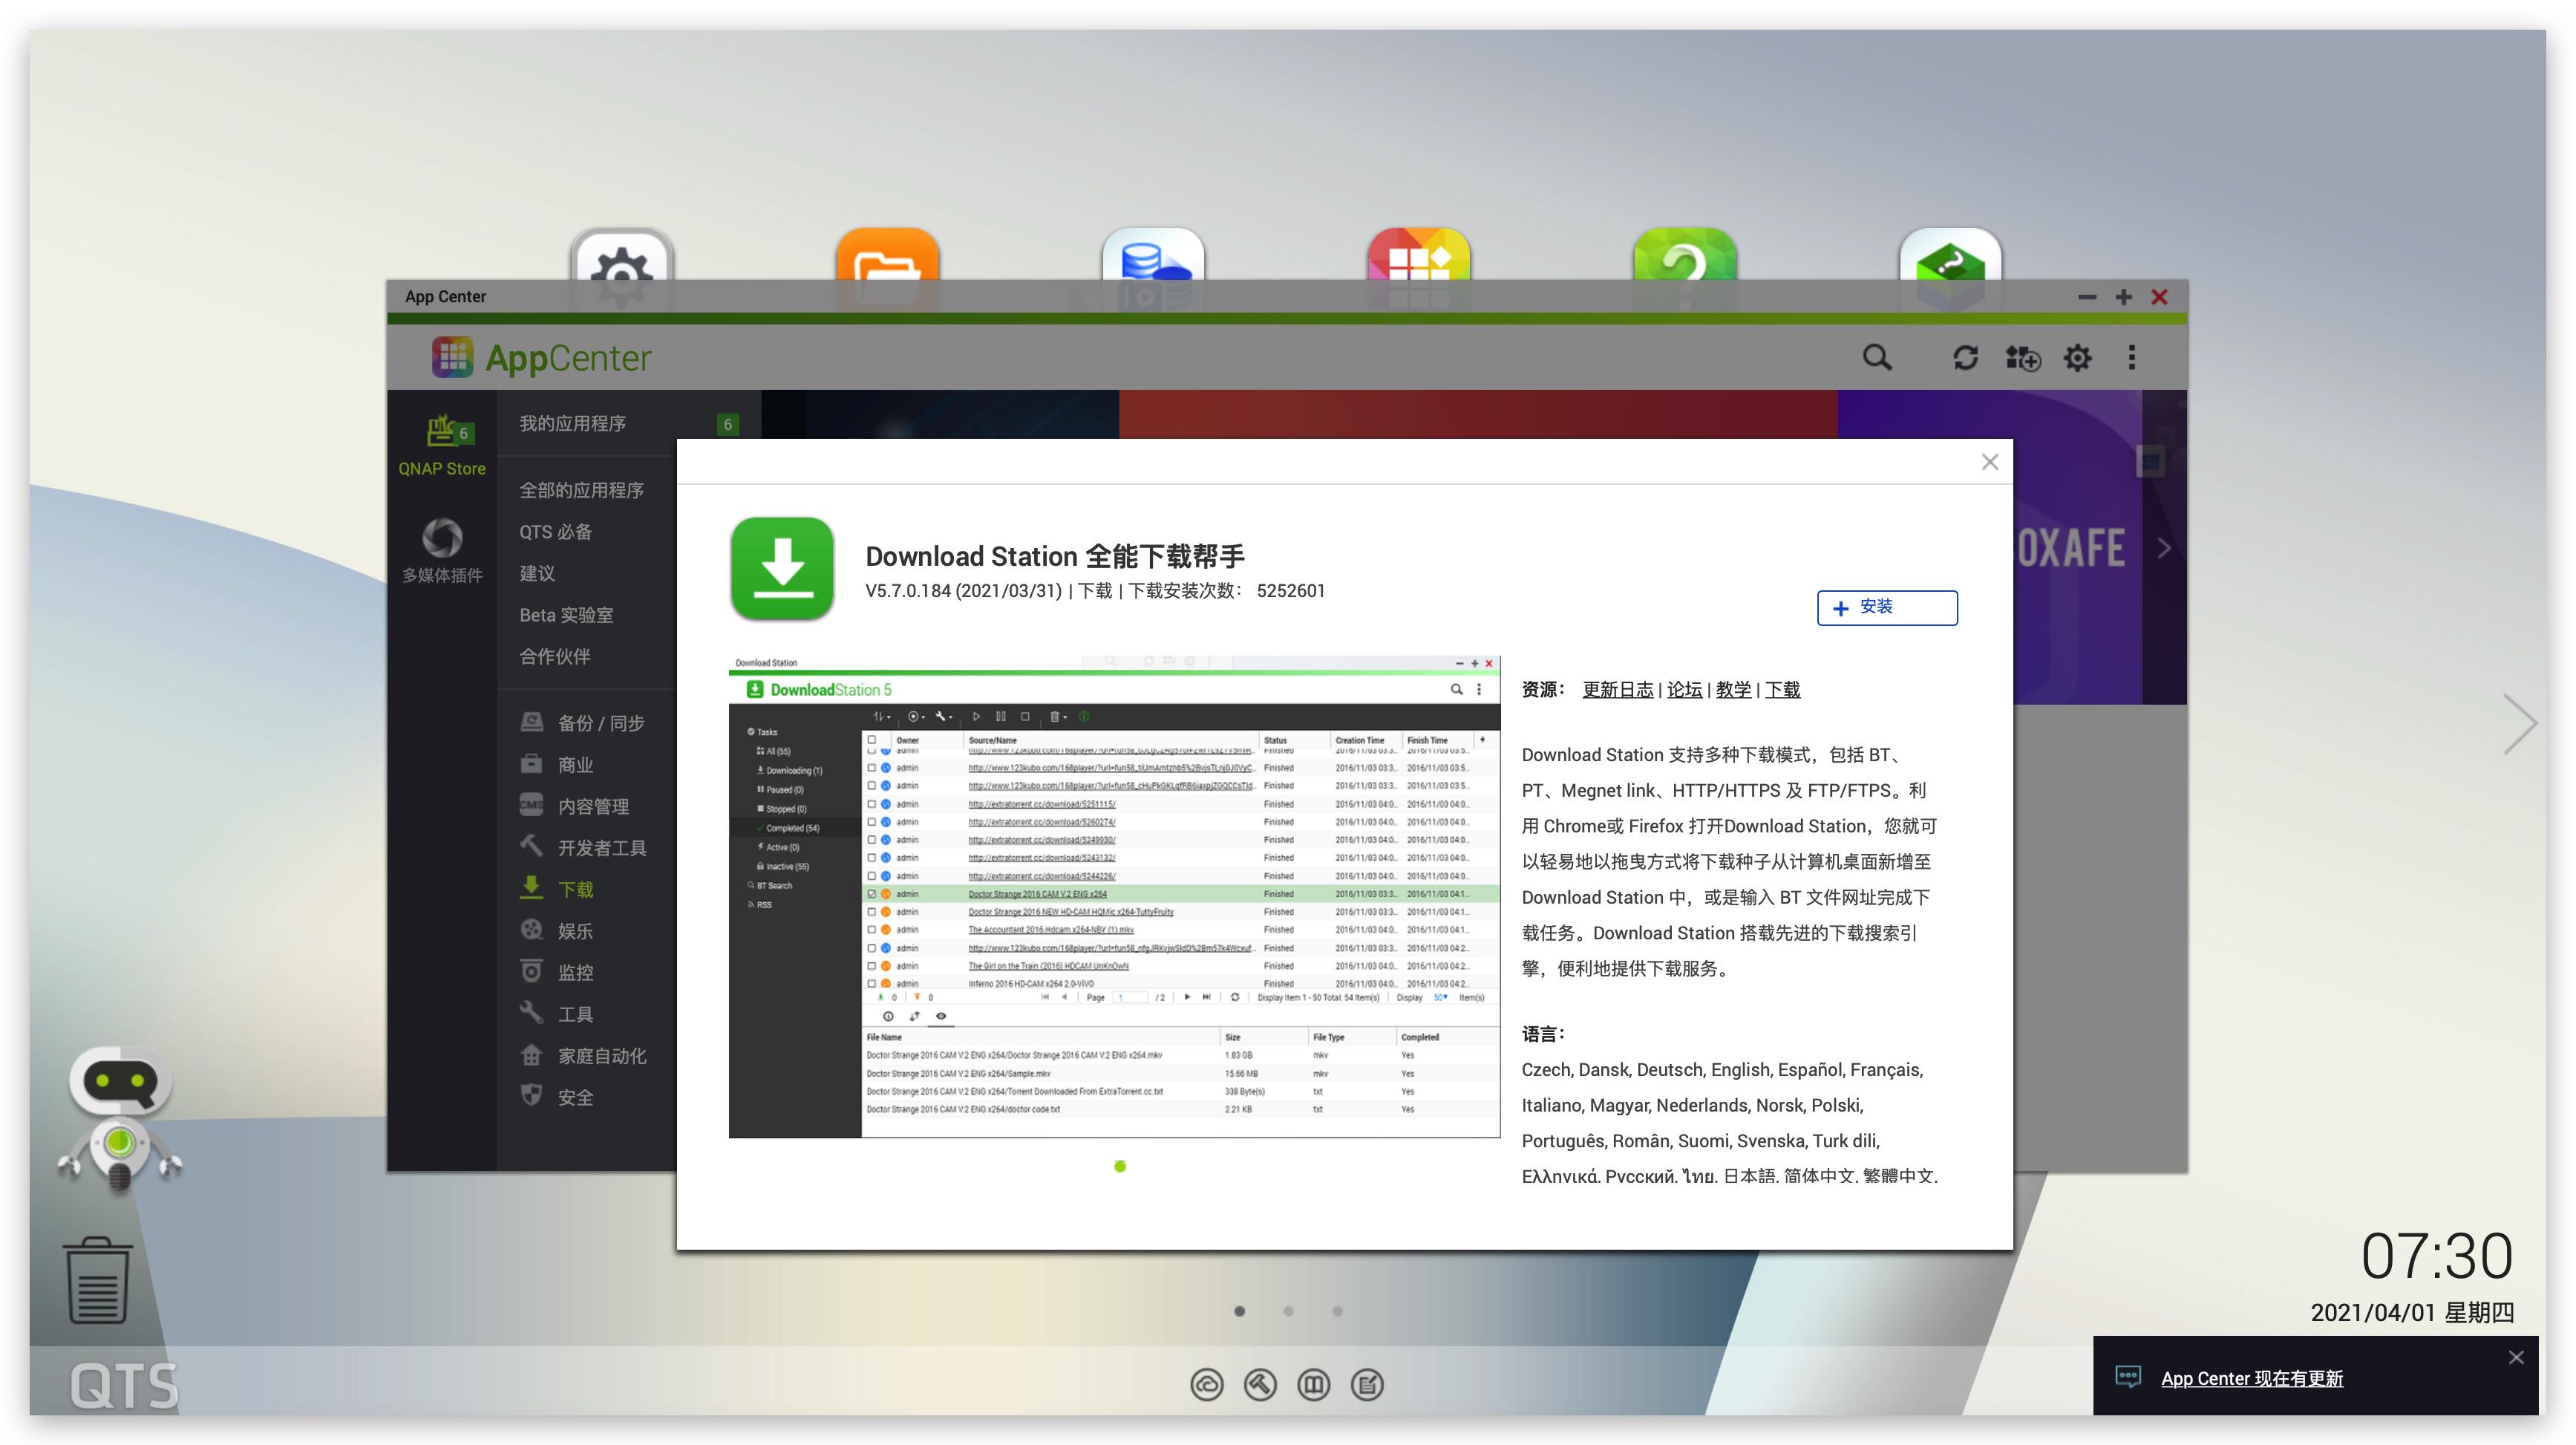Open the 娱乐 category

(x=574, y=930)
